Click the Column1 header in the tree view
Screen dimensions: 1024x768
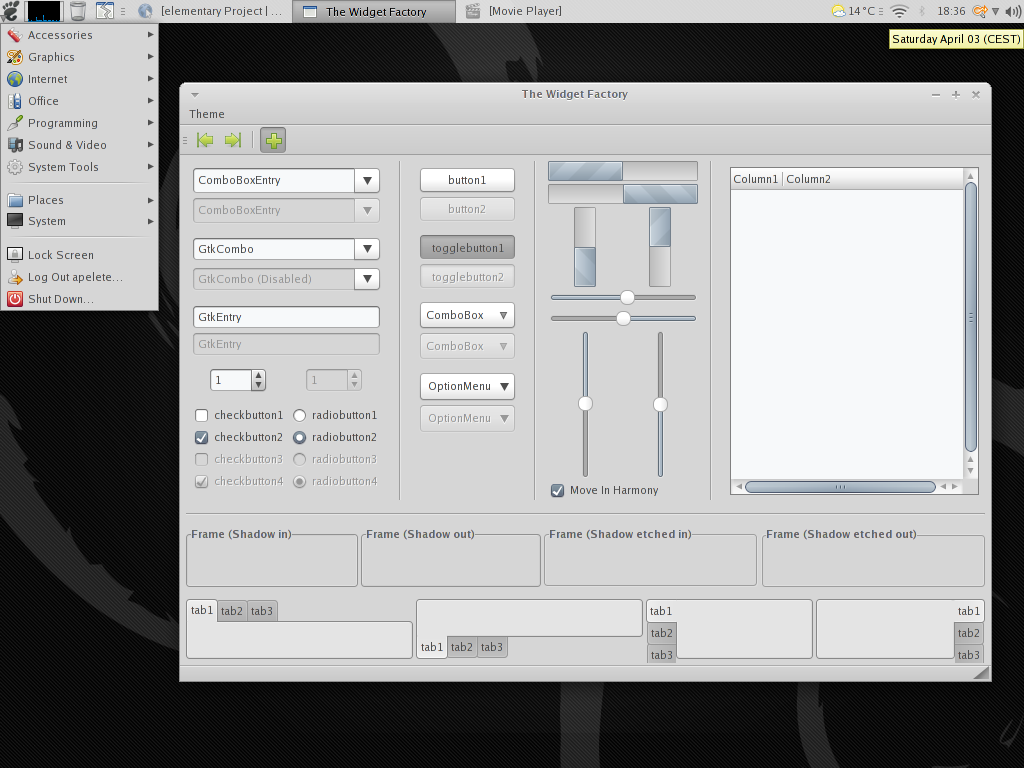(x=756, y=179)
